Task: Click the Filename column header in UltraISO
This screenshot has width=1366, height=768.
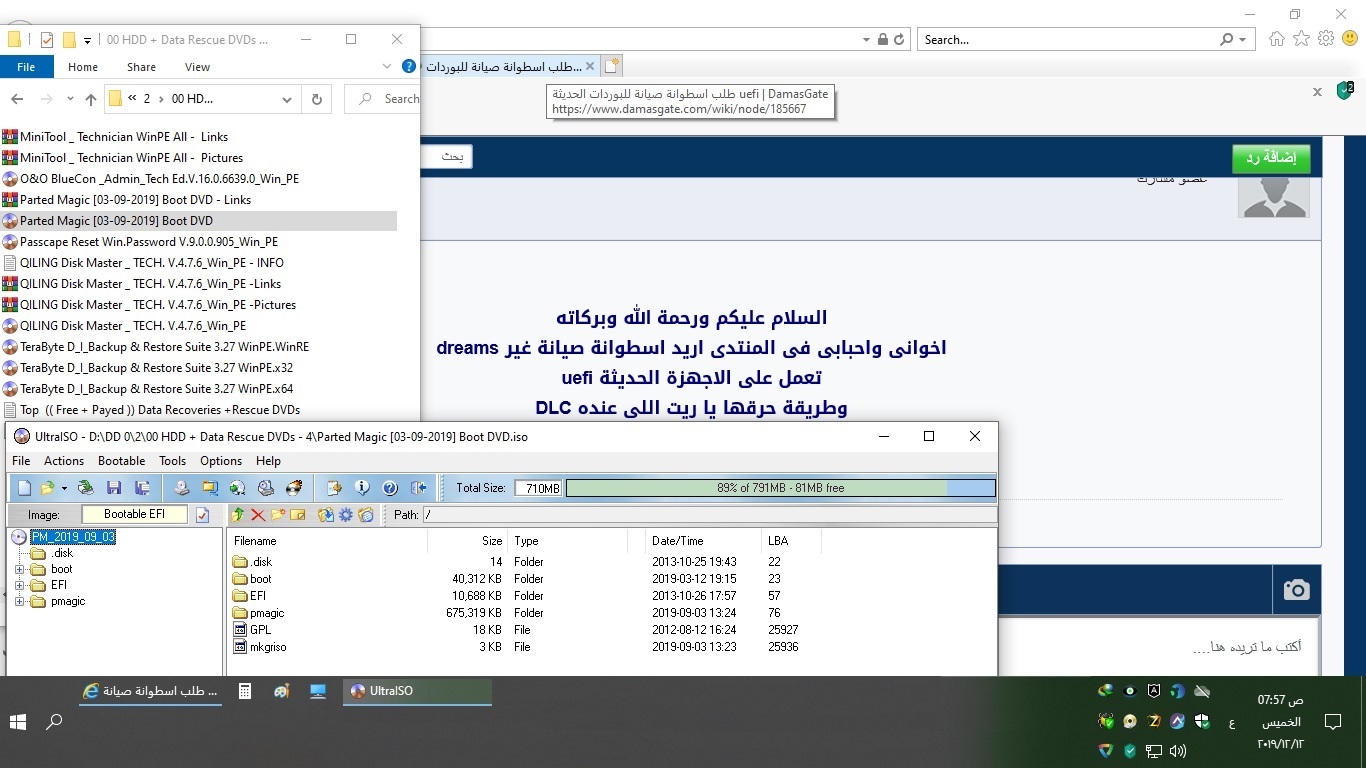Action: (x=327, y=541)
